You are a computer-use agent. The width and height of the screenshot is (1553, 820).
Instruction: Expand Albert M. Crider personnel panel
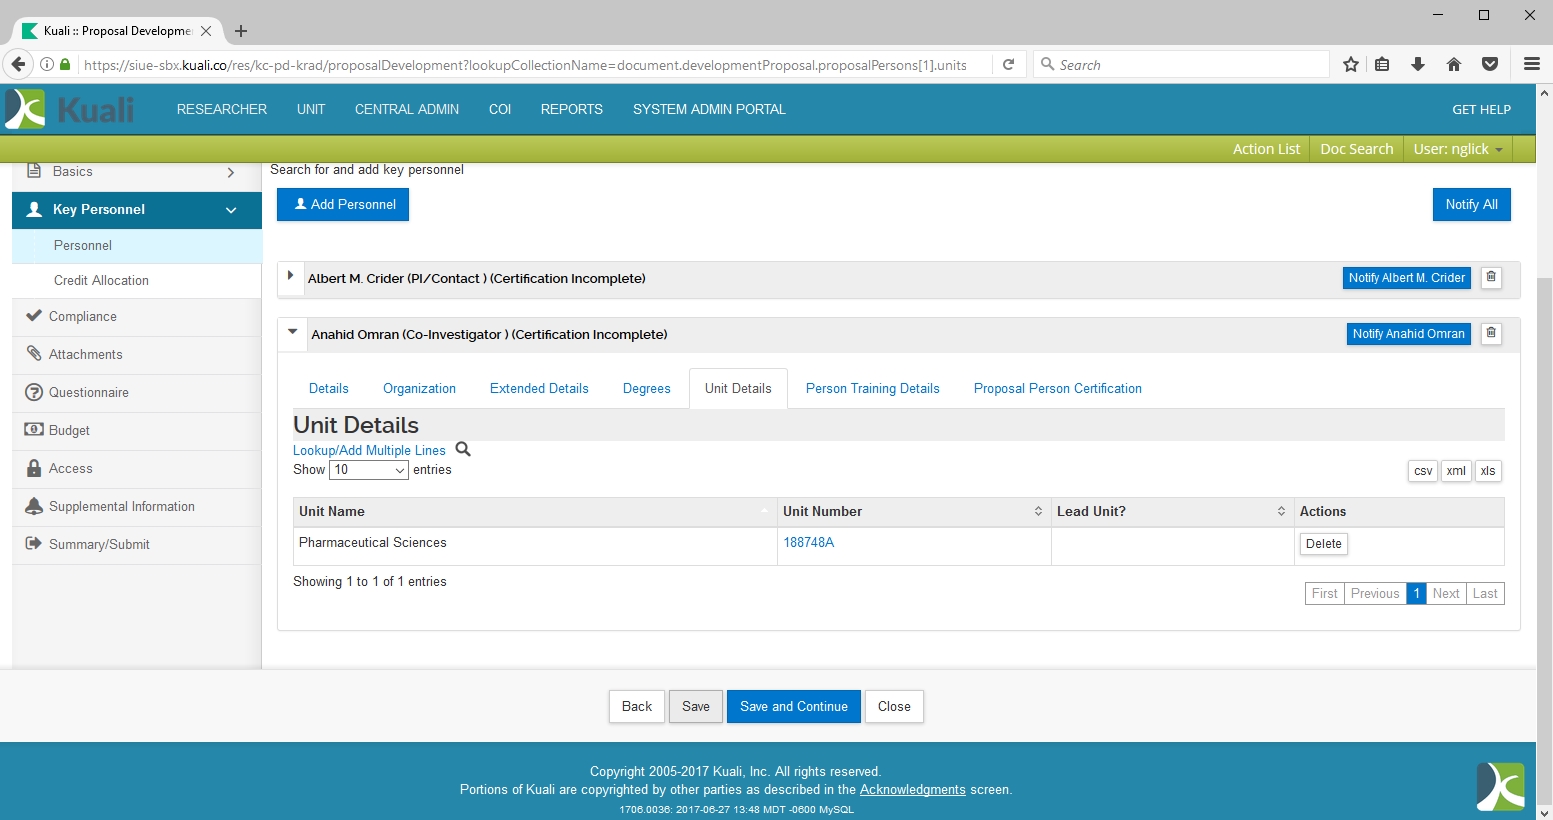click(290, 276)
